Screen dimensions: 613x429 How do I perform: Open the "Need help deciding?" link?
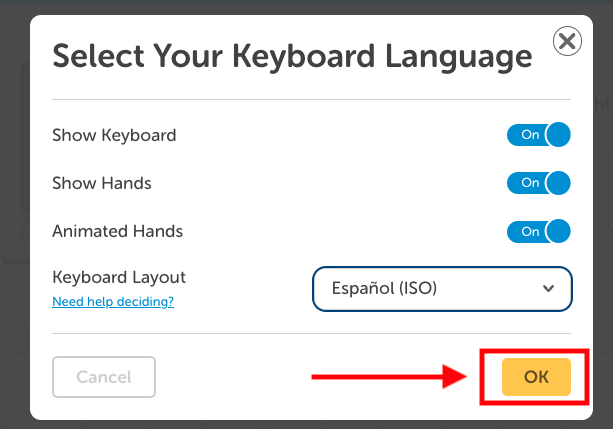pos(113,301)
